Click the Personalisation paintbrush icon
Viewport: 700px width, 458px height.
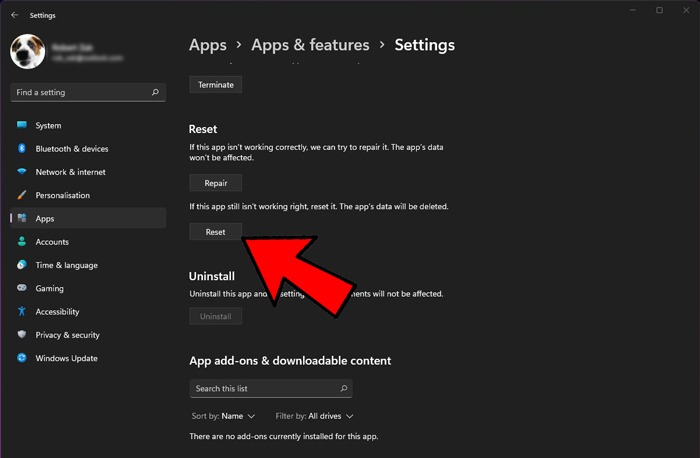[x=22, y=195]
